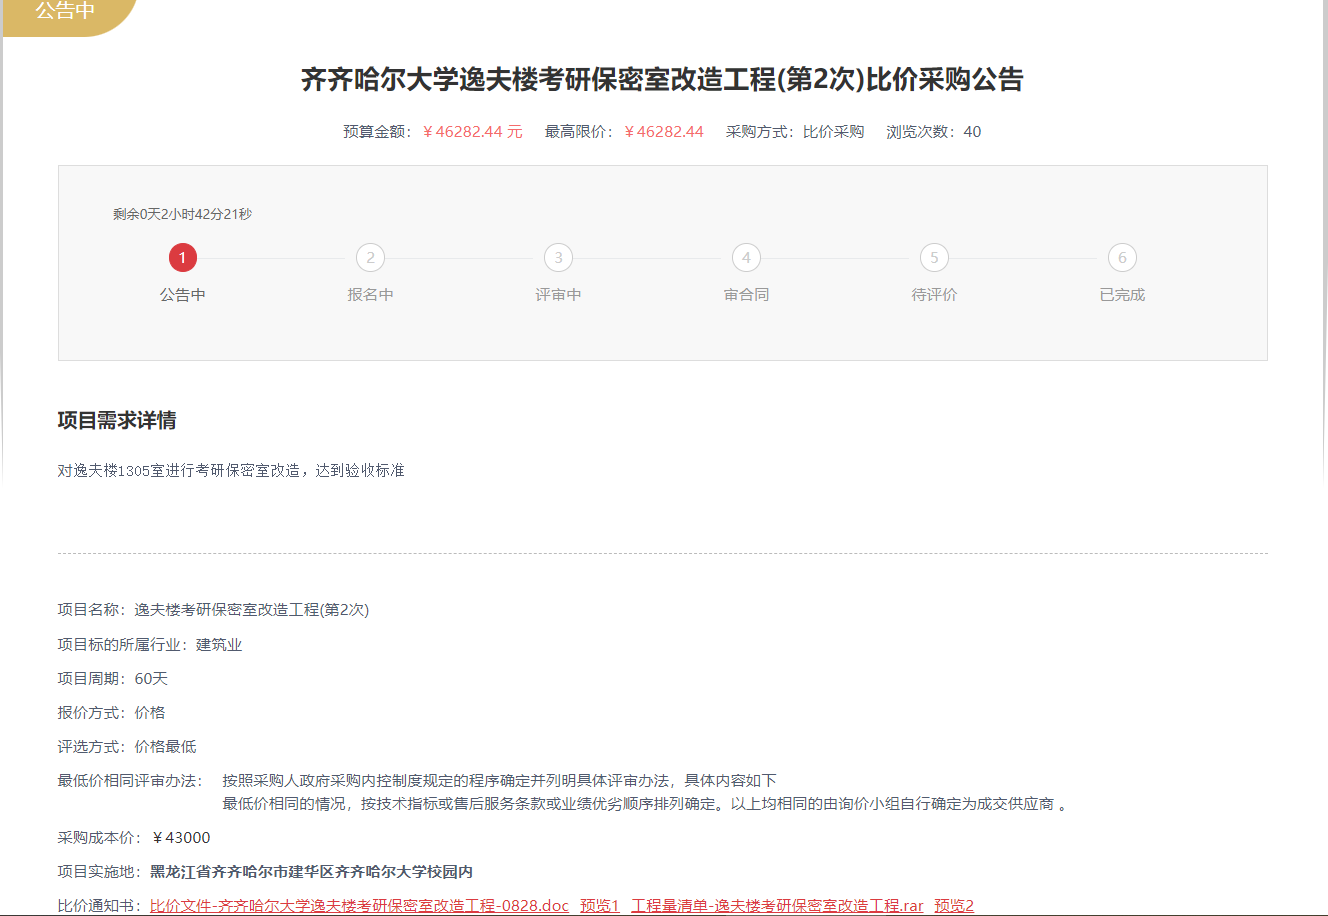The height and width of the screenshot is (916, 1328).
Task: Click step 4 circle in progress tracker
Action: (746, 258)
